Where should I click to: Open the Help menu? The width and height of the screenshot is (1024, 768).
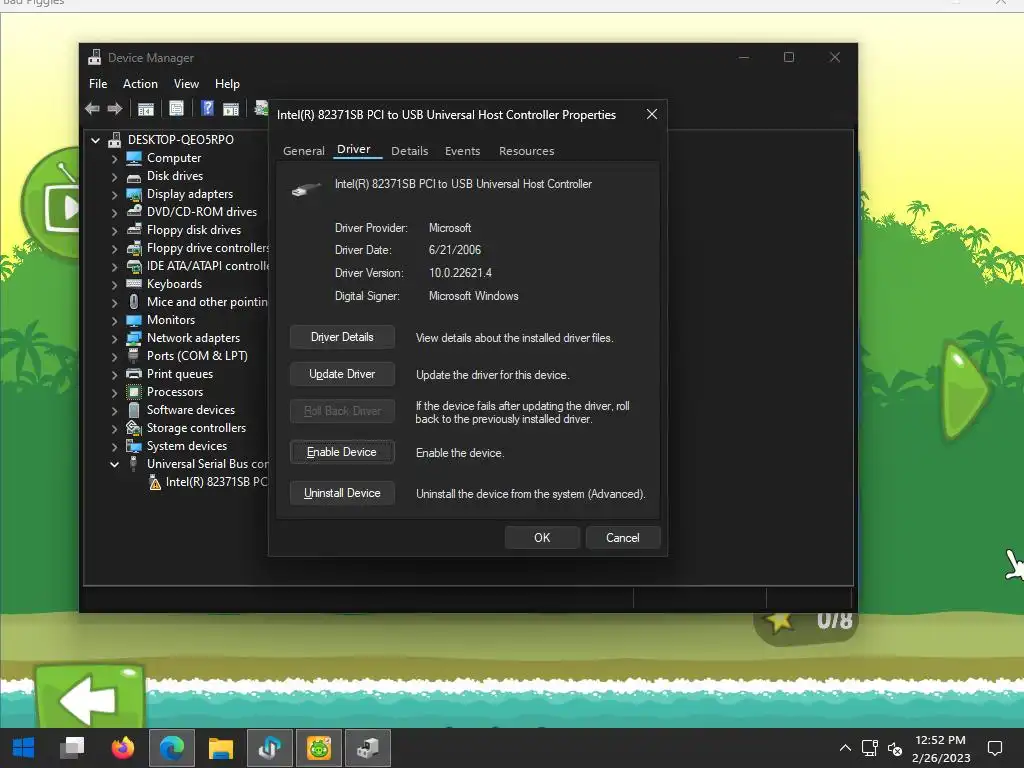pos(227,84)
